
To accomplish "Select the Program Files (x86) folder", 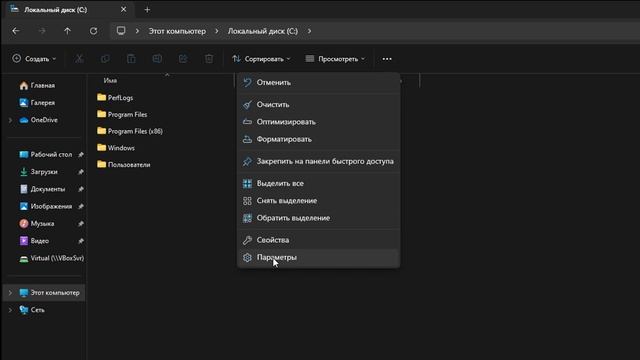I will pos(130,131).
